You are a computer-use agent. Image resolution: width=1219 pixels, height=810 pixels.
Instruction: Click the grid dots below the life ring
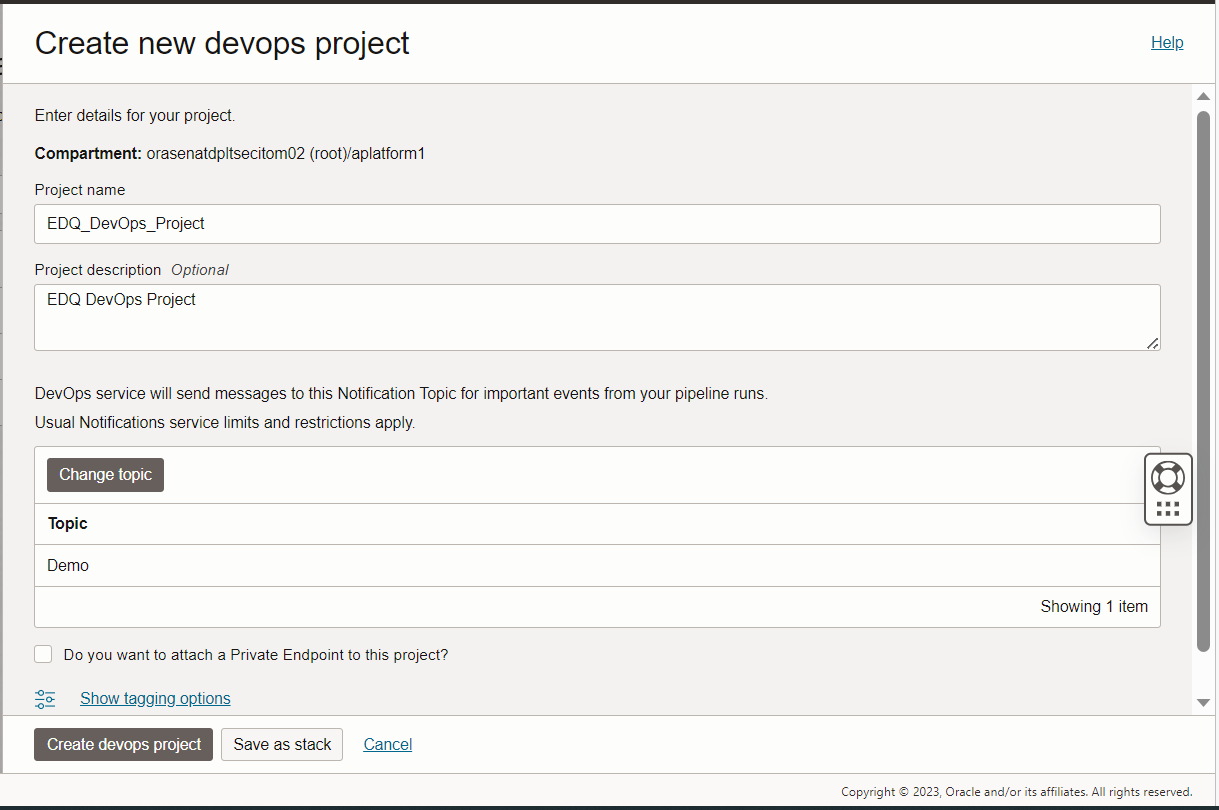[1168, 509]
